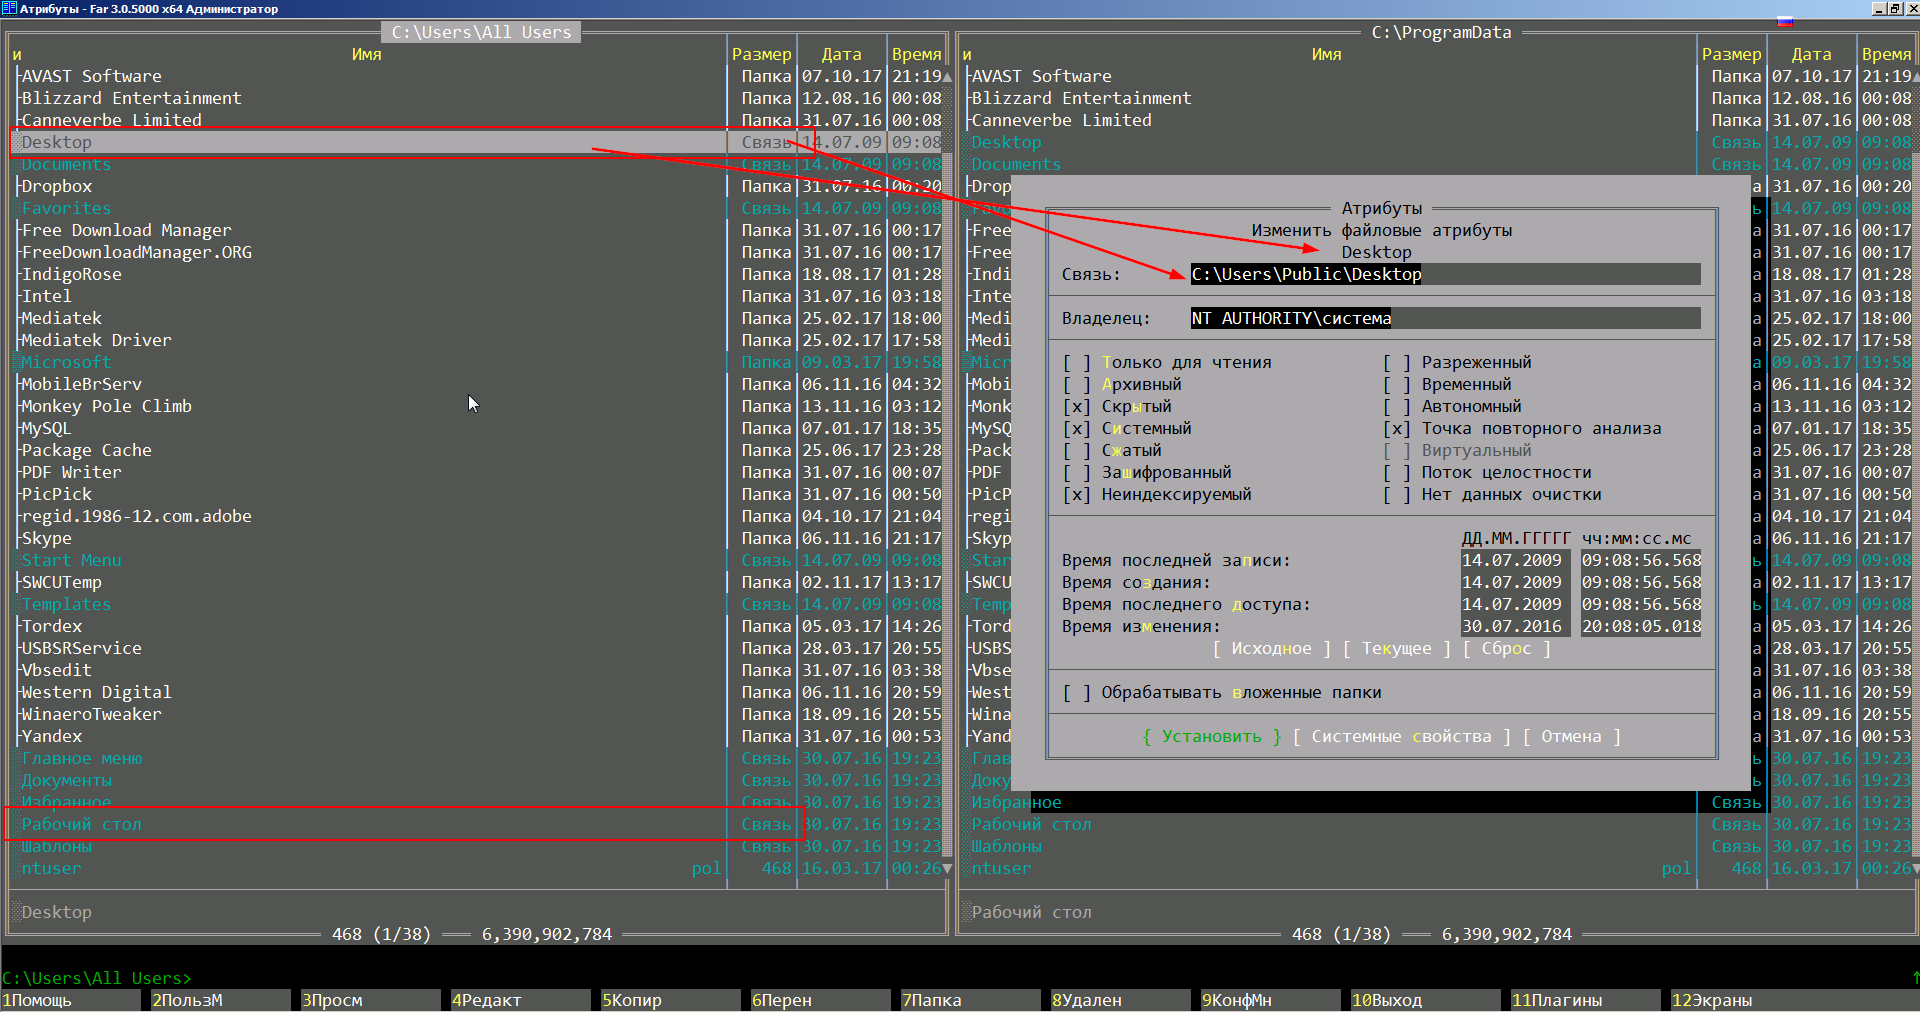This screenshot has height=1013, width=1920.
Task: Click the 'Отмена' button
Action: click(x=1572, y=736)
